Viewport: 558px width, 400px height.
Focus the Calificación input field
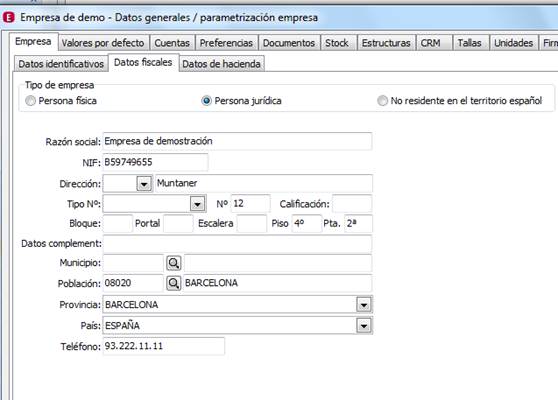(352, 204)
